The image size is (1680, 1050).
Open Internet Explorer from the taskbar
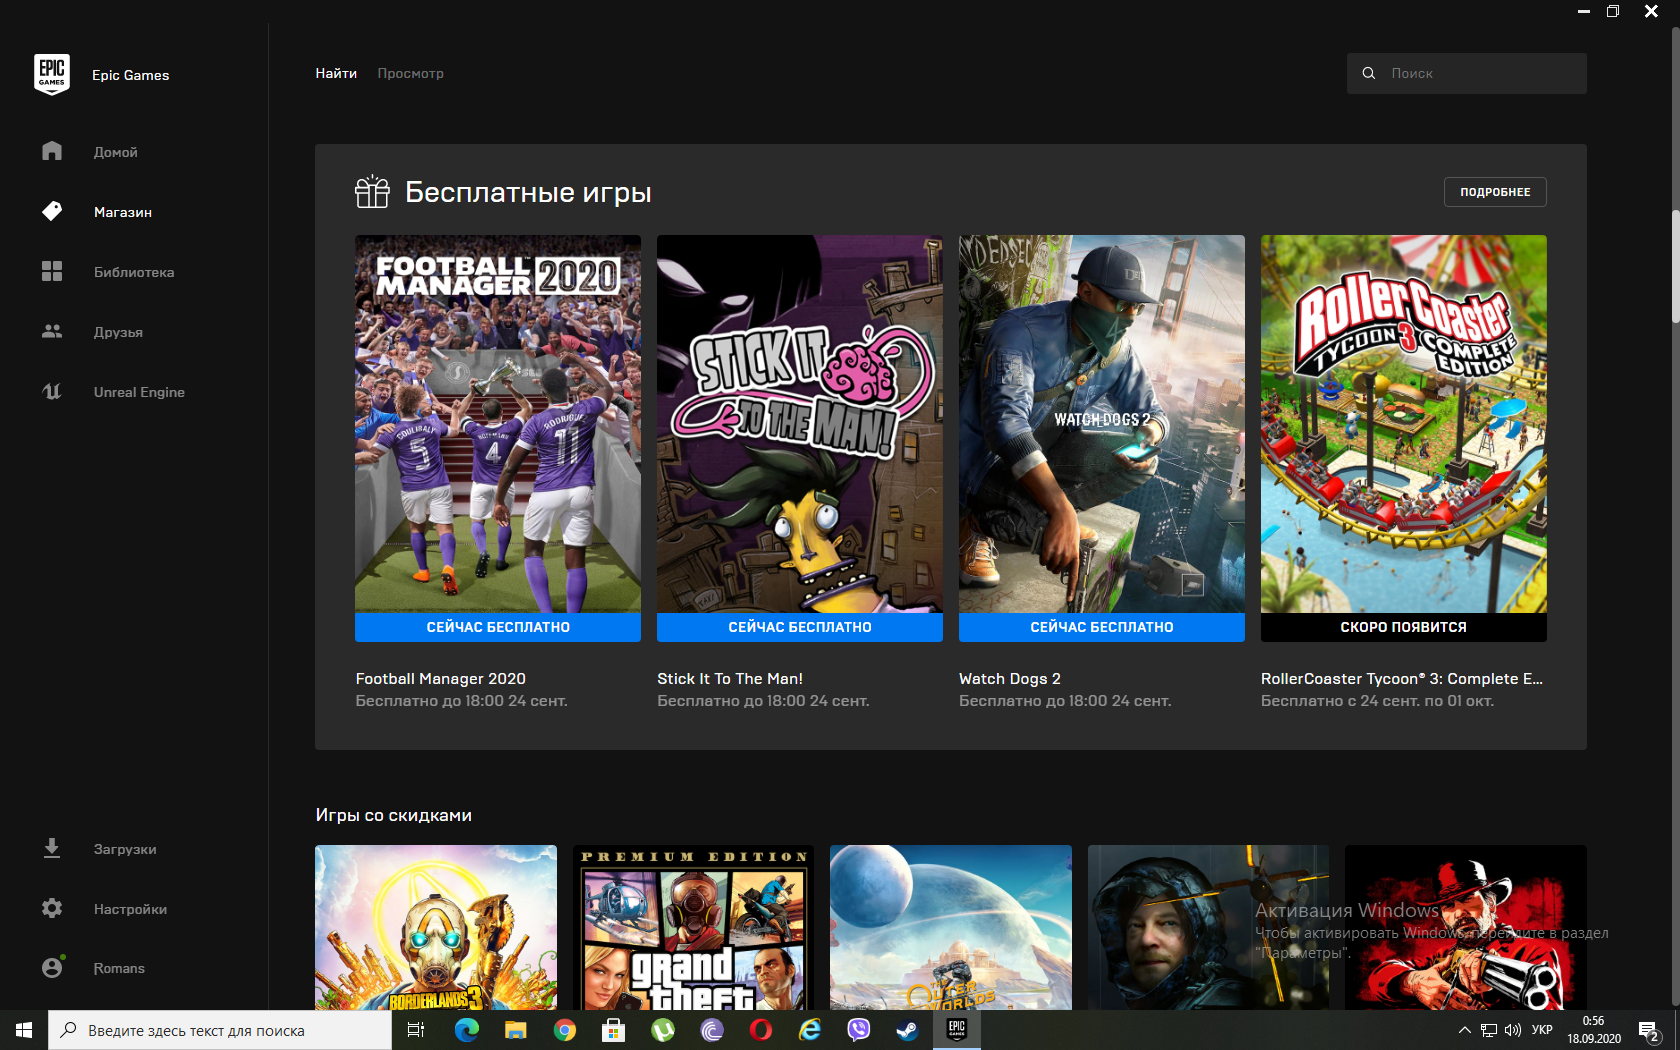click(x=810, y=1030)
